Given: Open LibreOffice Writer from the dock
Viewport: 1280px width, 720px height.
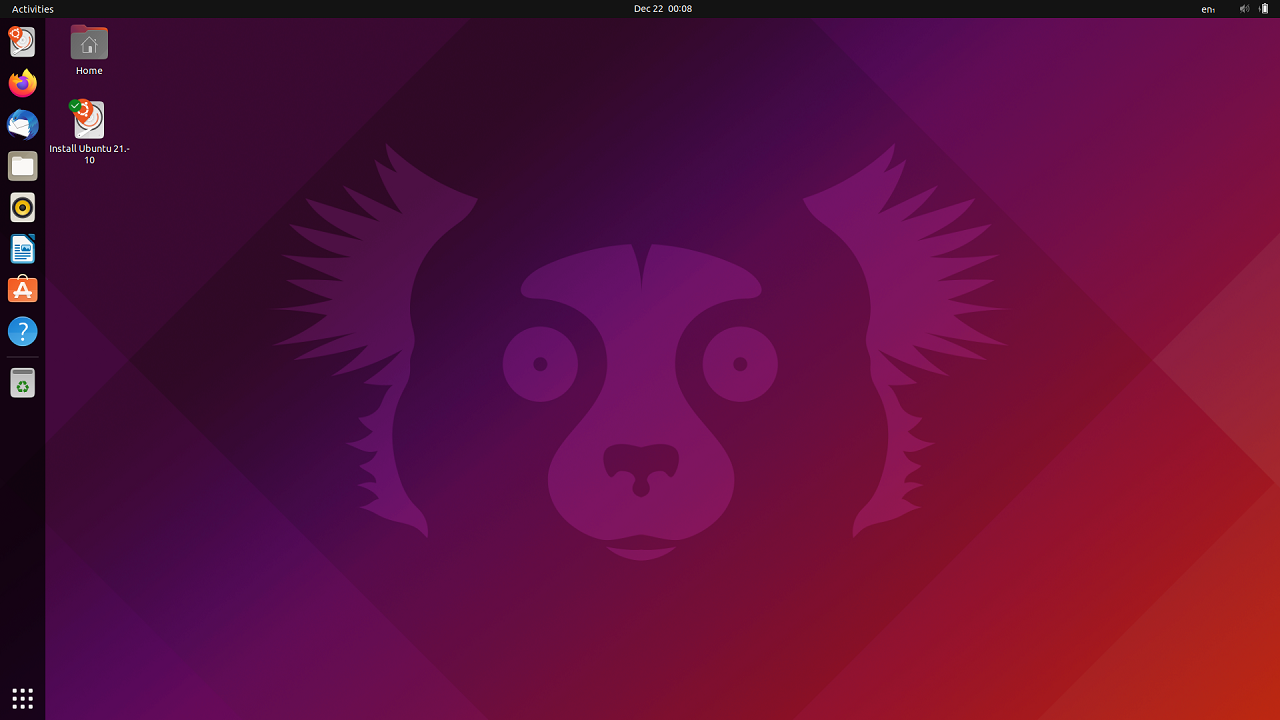Looking at the screenshot, I should (22, 249).
